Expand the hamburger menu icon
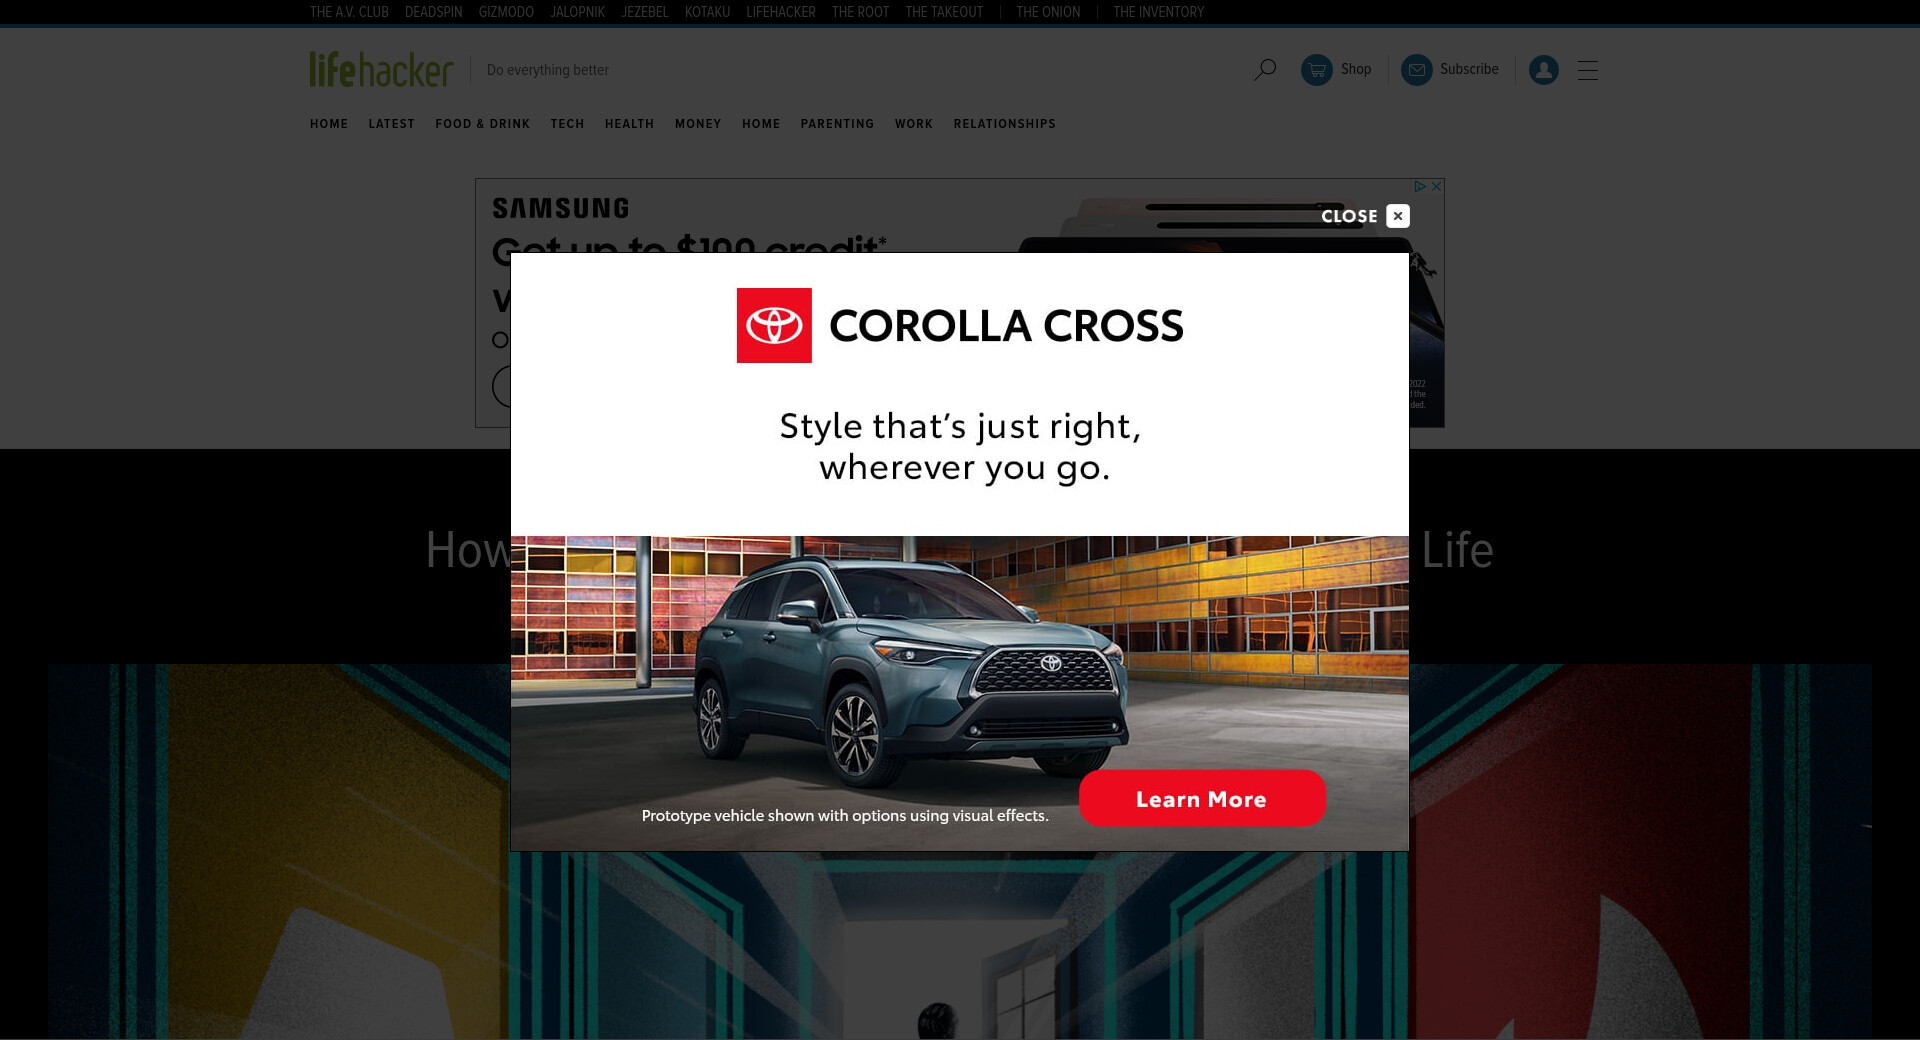 point(1588,70)
